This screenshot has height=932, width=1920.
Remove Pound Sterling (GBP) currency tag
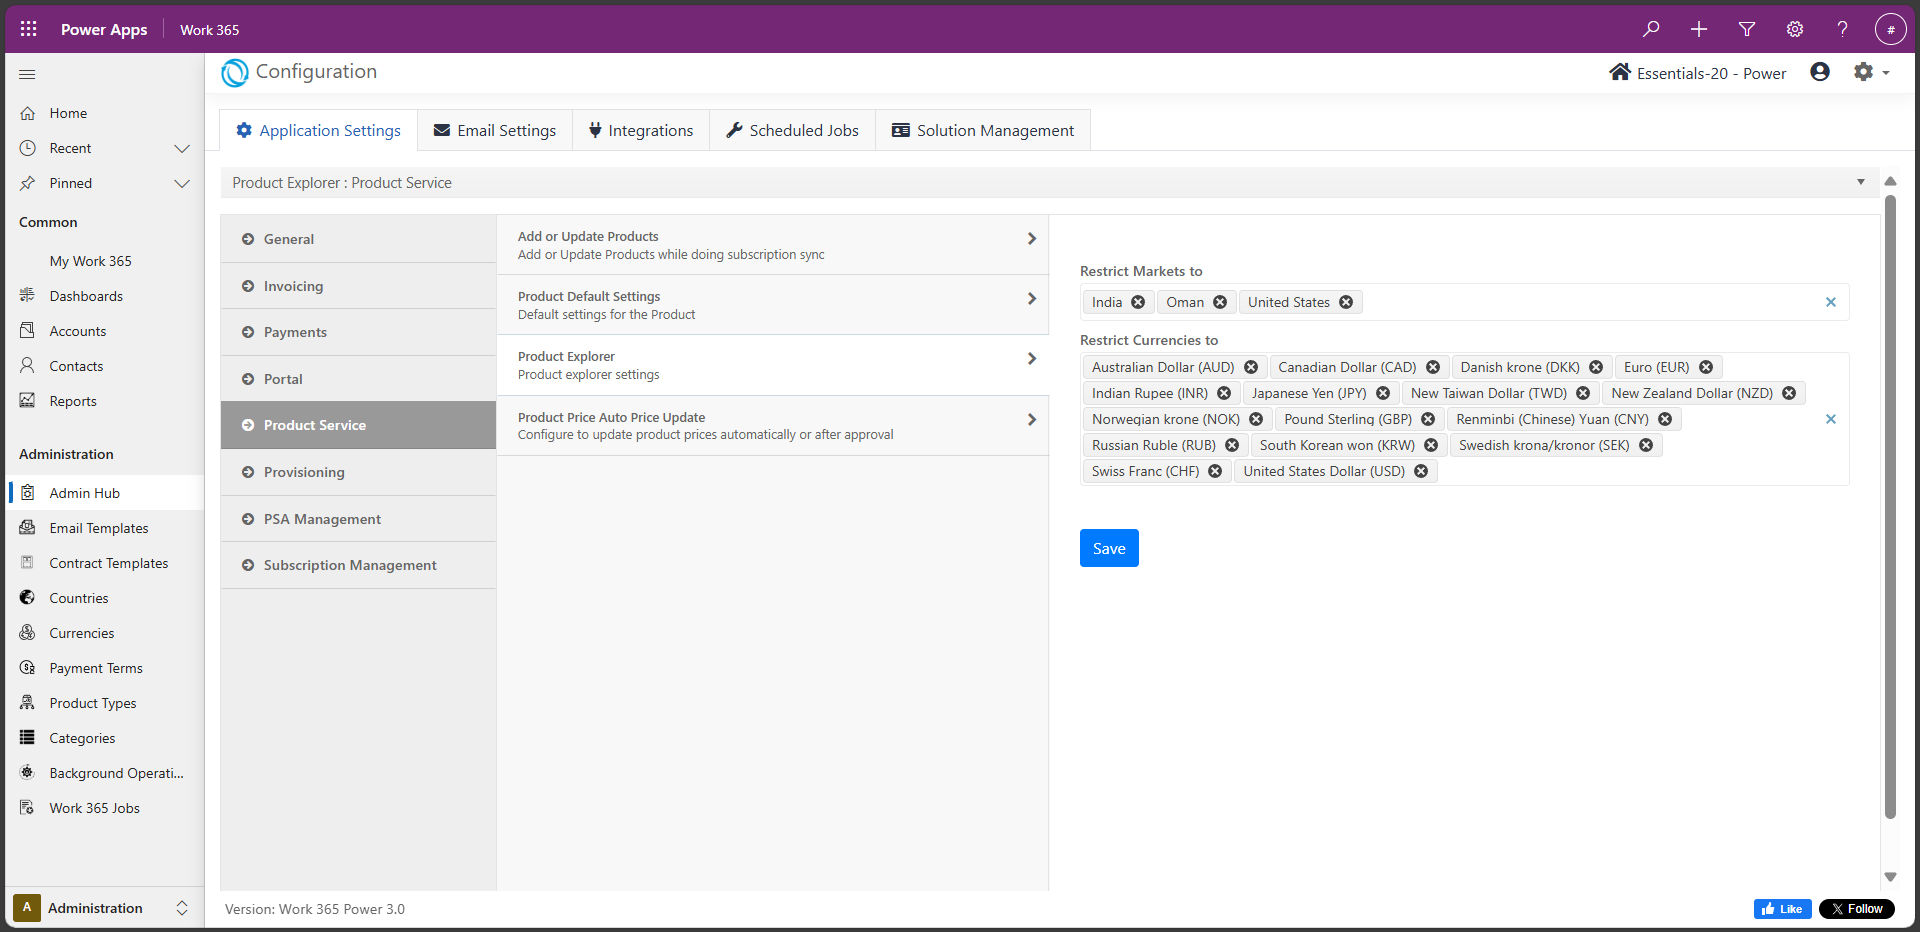(x=1428, y=419)
